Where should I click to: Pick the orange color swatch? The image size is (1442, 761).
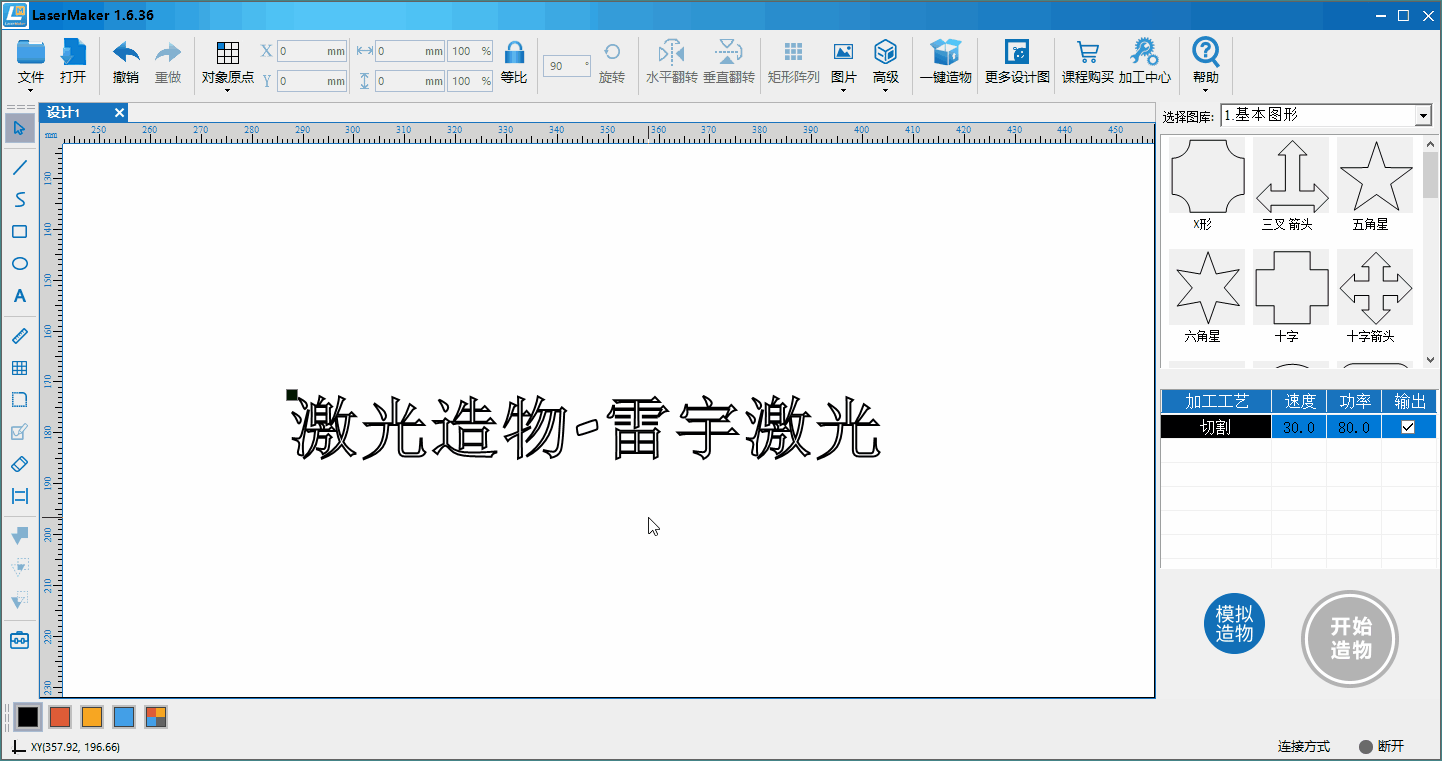pyautogui.click(x=92, y=717)
